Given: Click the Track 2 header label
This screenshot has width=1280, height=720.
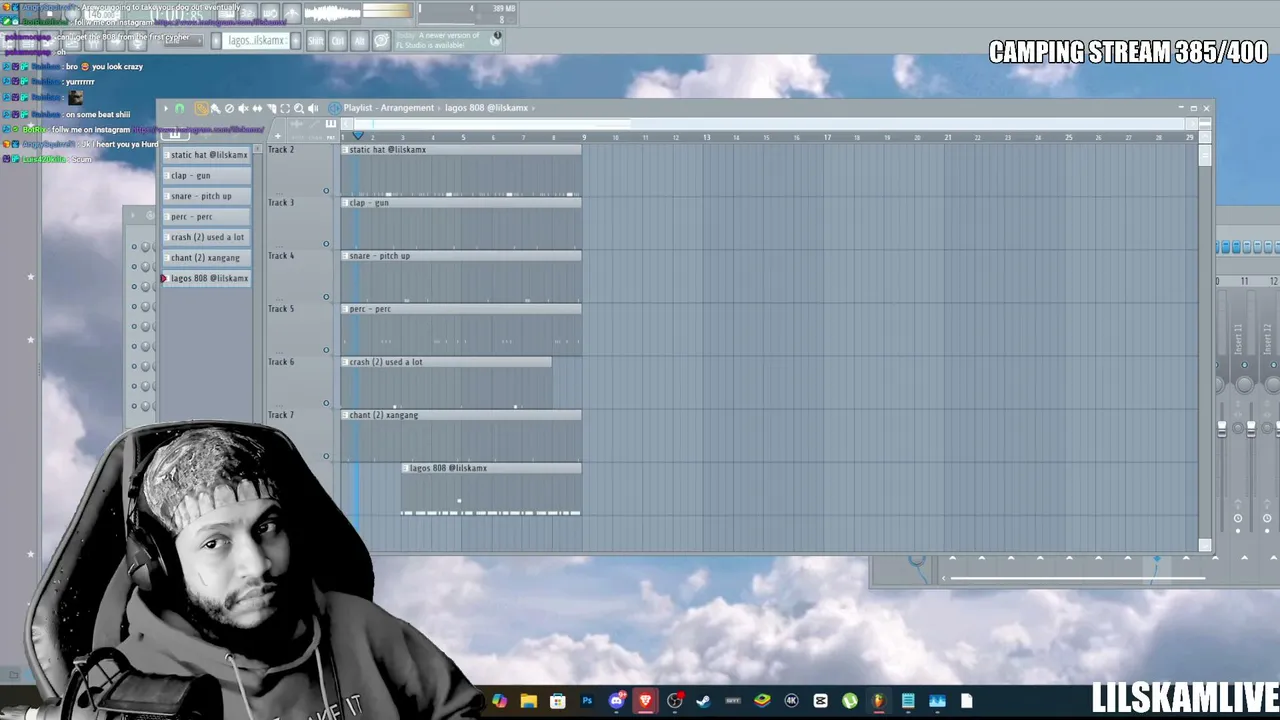Looking at the screenshot, I should [x=281, y=150].
